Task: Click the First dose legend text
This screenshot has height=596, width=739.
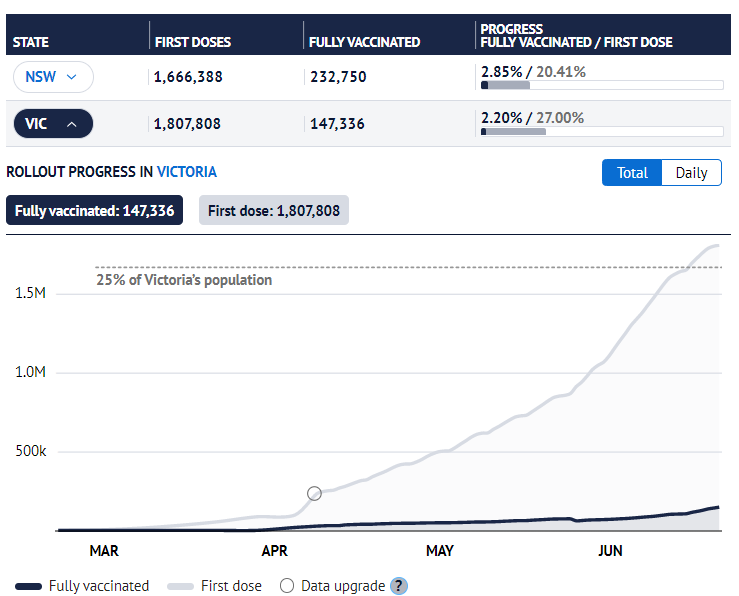Action: (231, 586)
